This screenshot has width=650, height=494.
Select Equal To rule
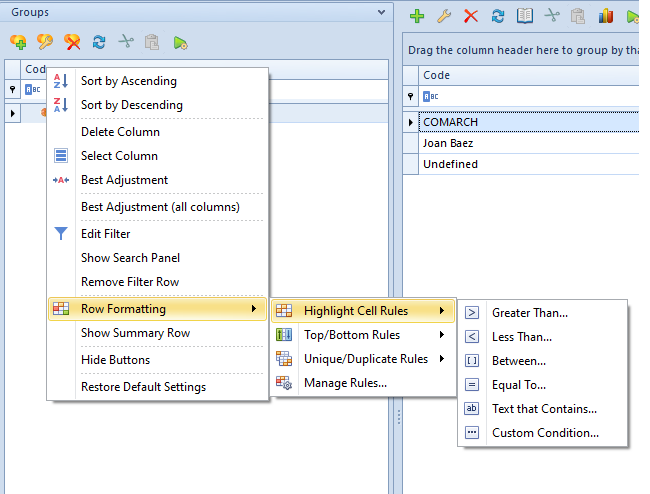click(x=543, y=385)
